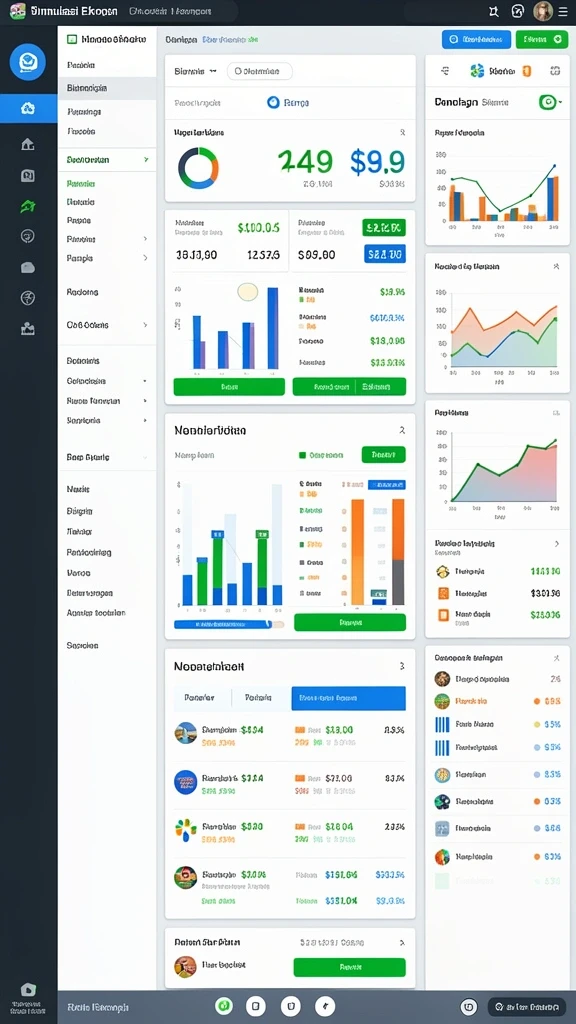This screenshot has width=576, height=1024.
Task: Click the blue progress bar below the stacked bar chart
Action: pyautogui.click(x=223, y=624)
